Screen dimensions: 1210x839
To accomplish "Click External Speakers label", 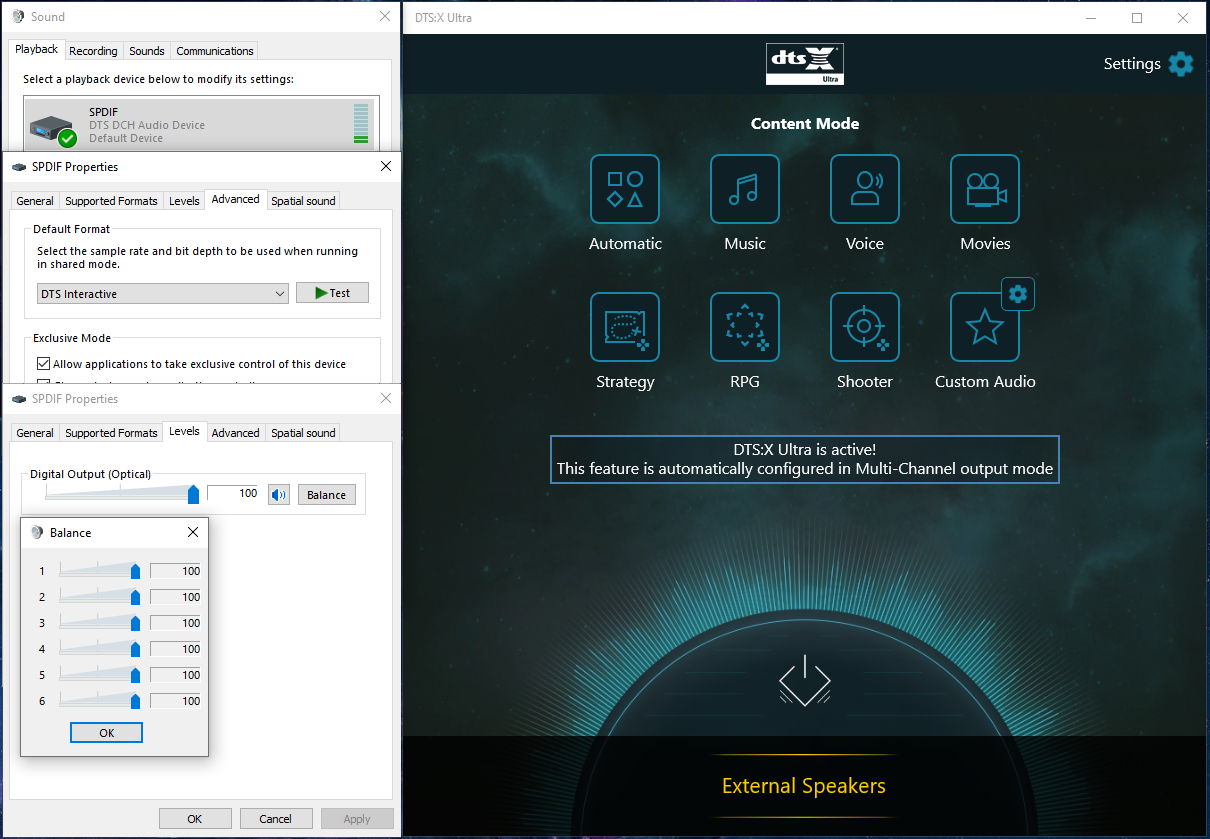I will (804, 786).
